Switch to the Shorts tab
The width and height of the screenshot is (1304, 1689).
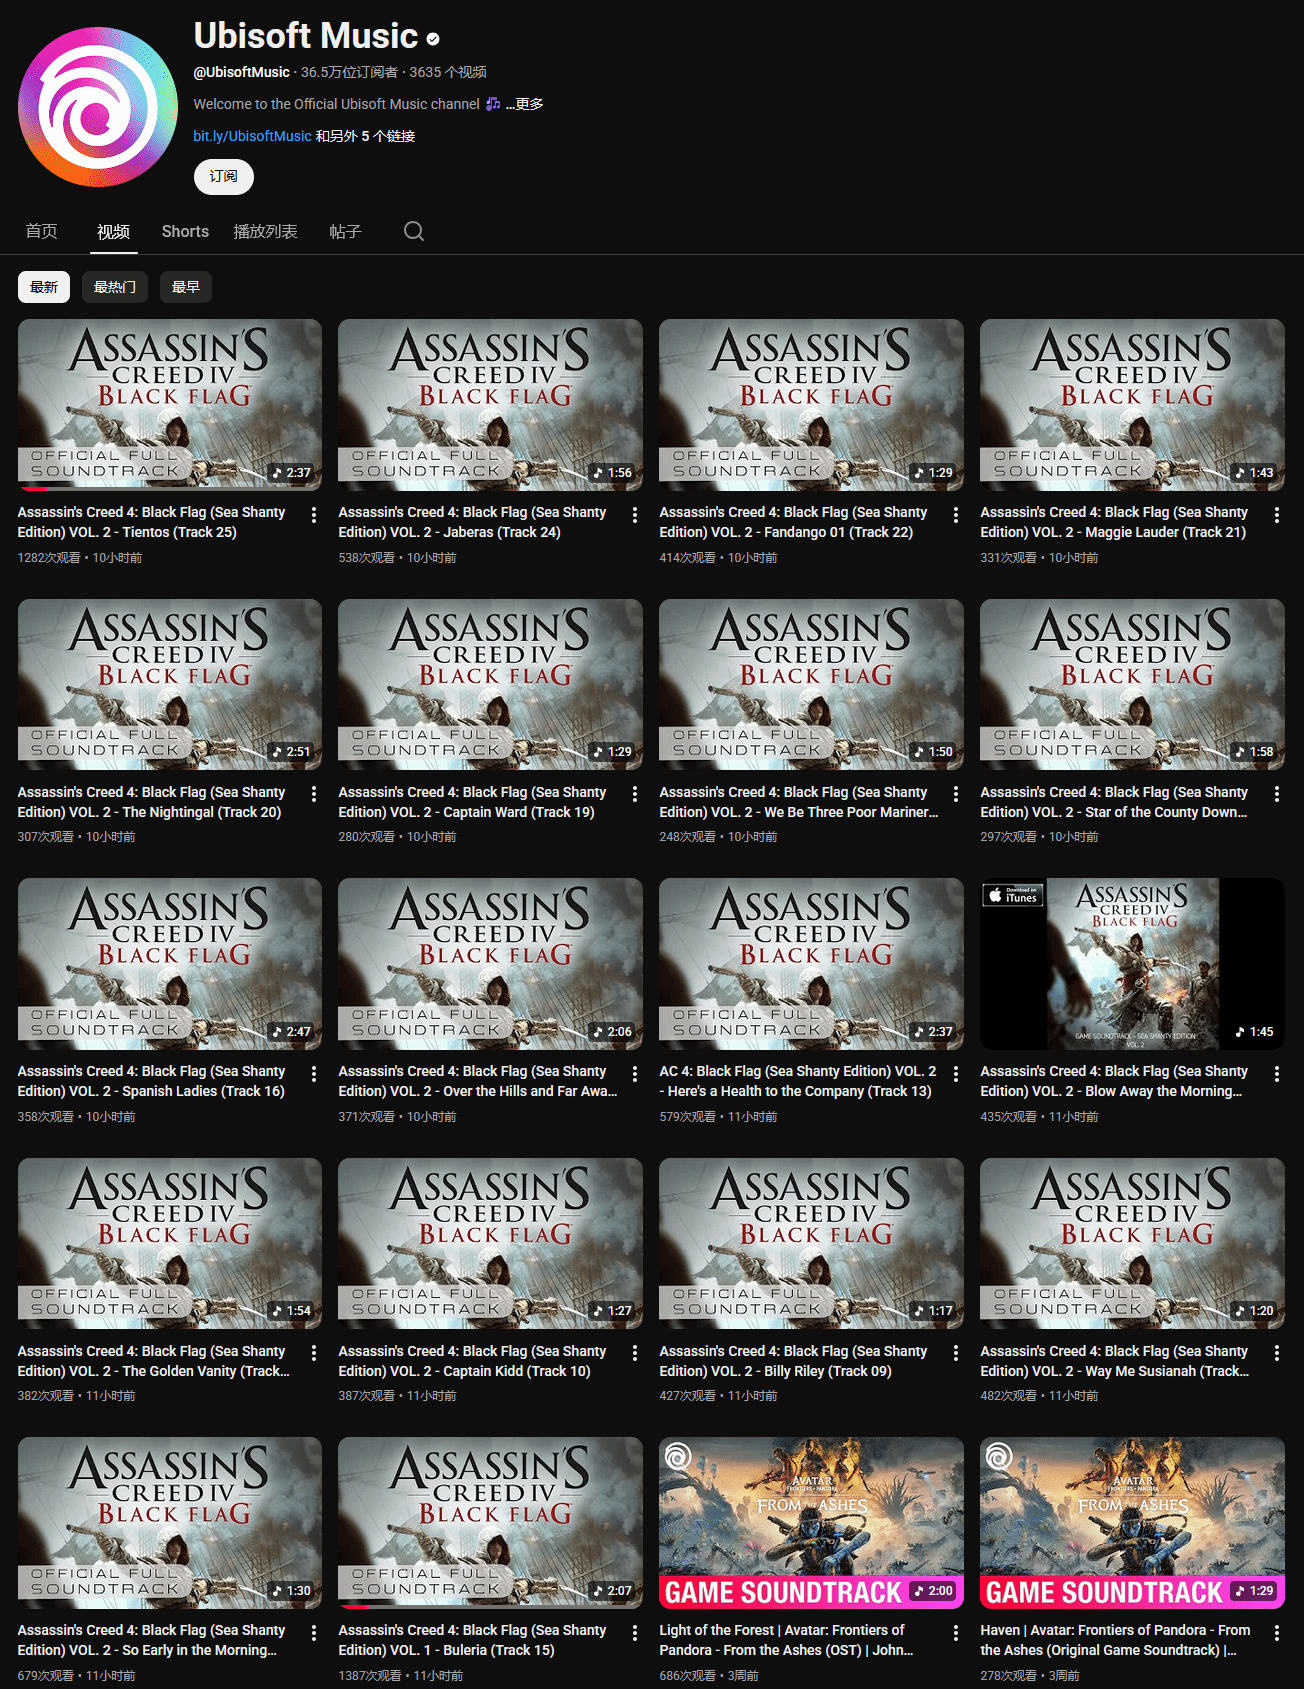coord(185,231)
